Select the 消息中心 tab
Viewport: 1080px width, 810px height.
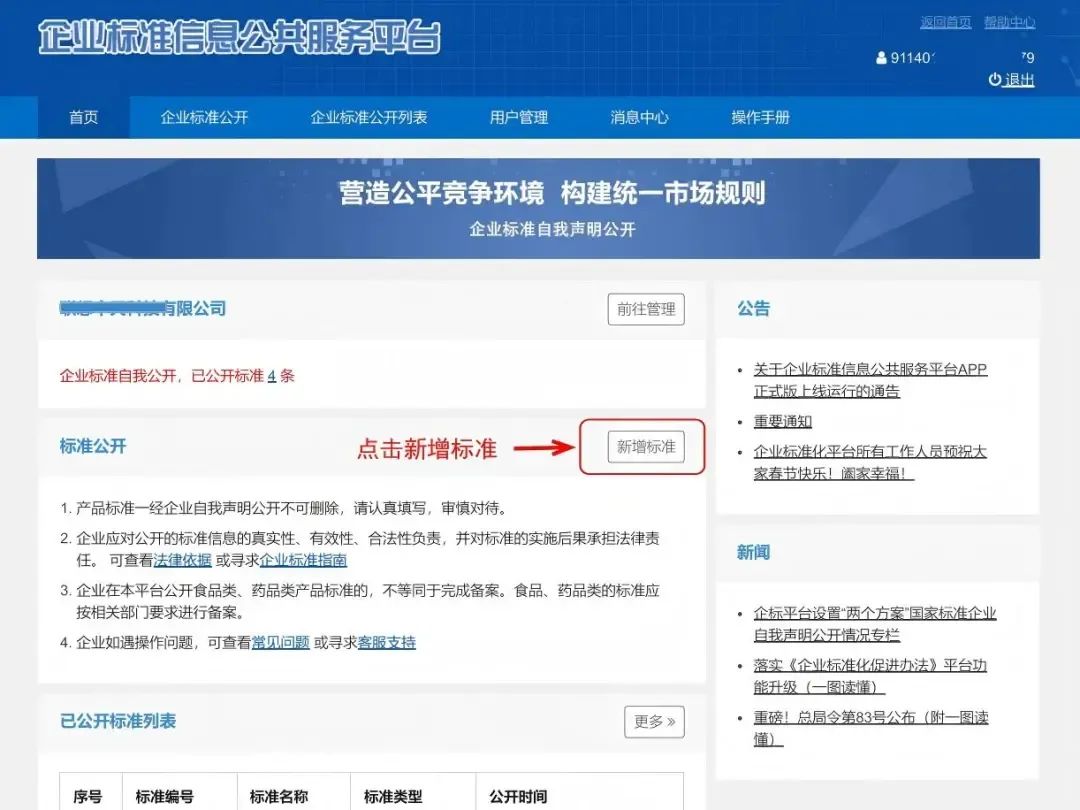(x=639, y=117)
